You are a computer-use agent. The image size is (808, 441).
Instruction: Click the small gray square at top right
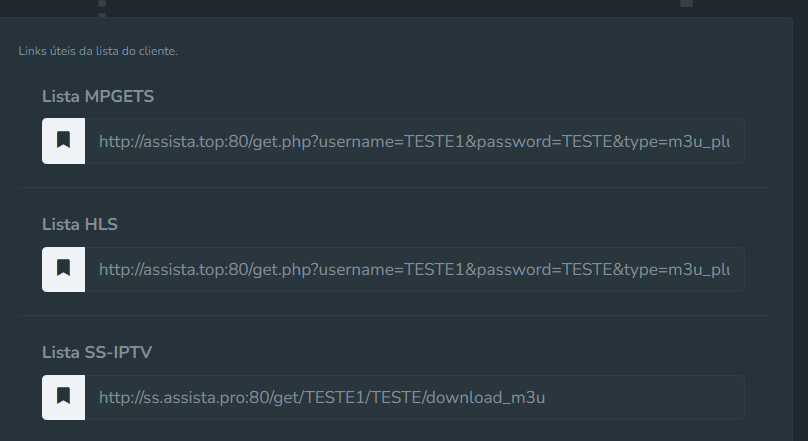[686, 3]
